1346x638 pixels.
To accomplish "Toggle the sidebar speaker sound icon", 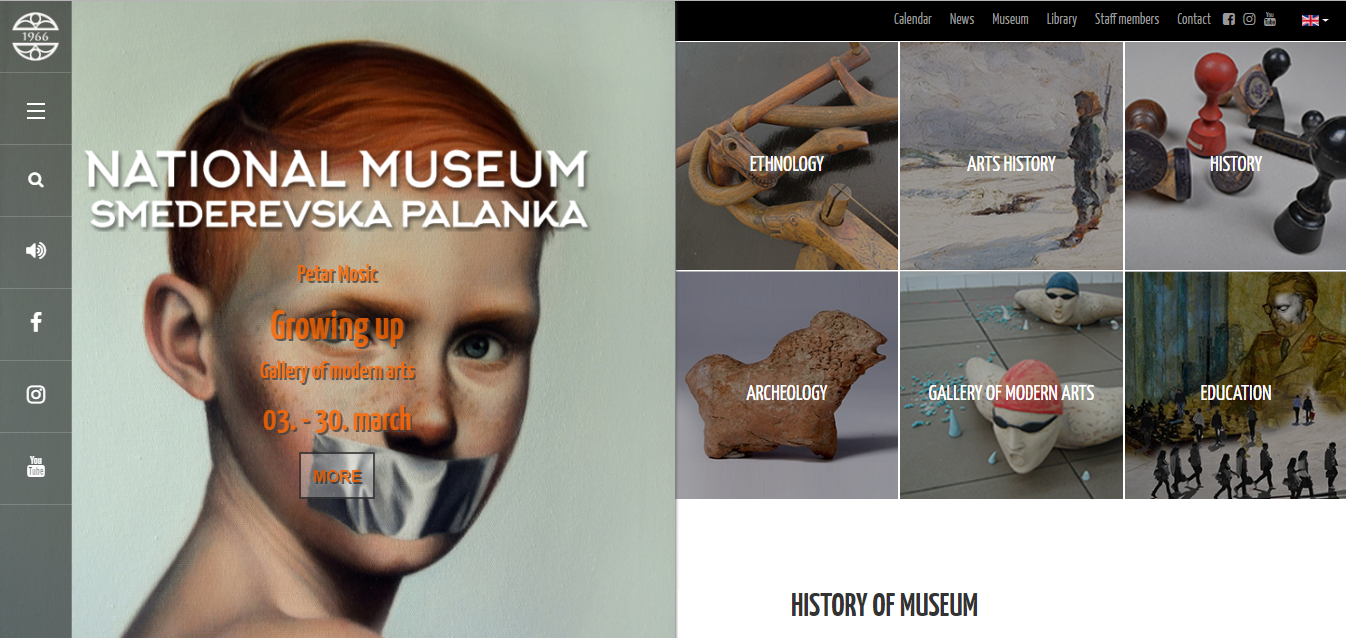I will (x=36, y=250).
